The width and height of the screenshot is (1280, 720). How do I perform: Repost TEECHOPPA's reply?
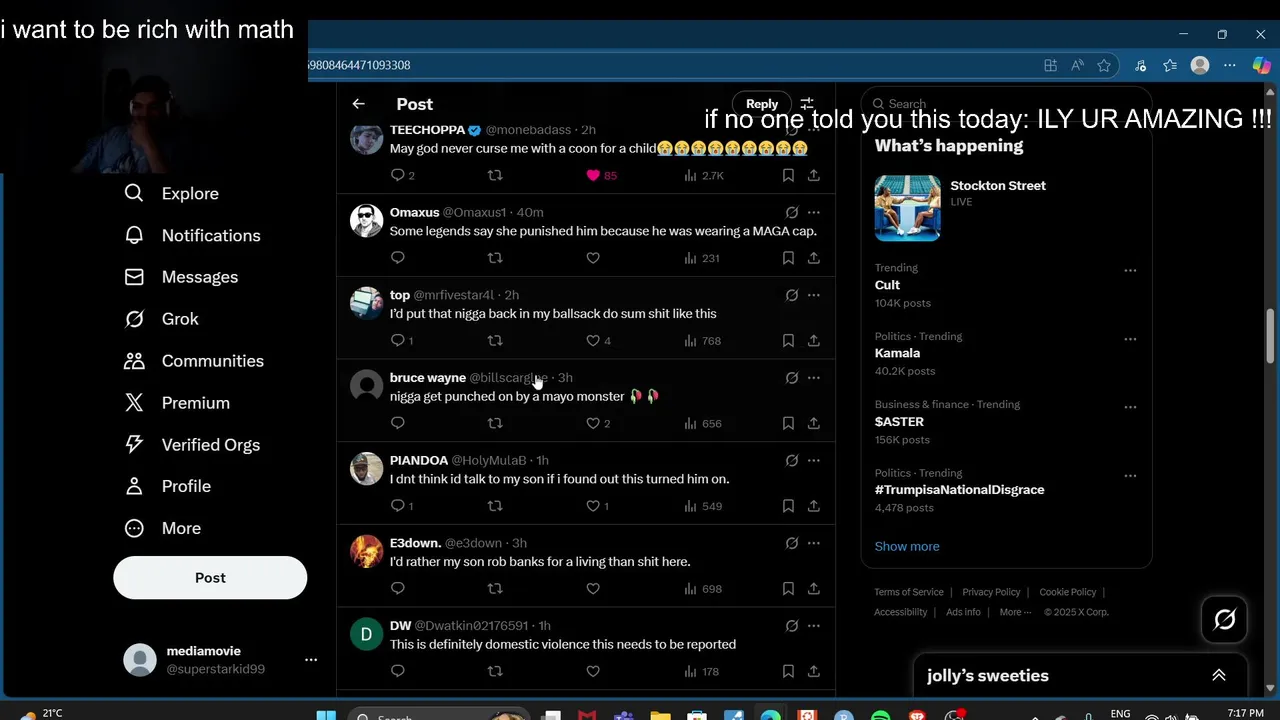[x=495, y=175]
